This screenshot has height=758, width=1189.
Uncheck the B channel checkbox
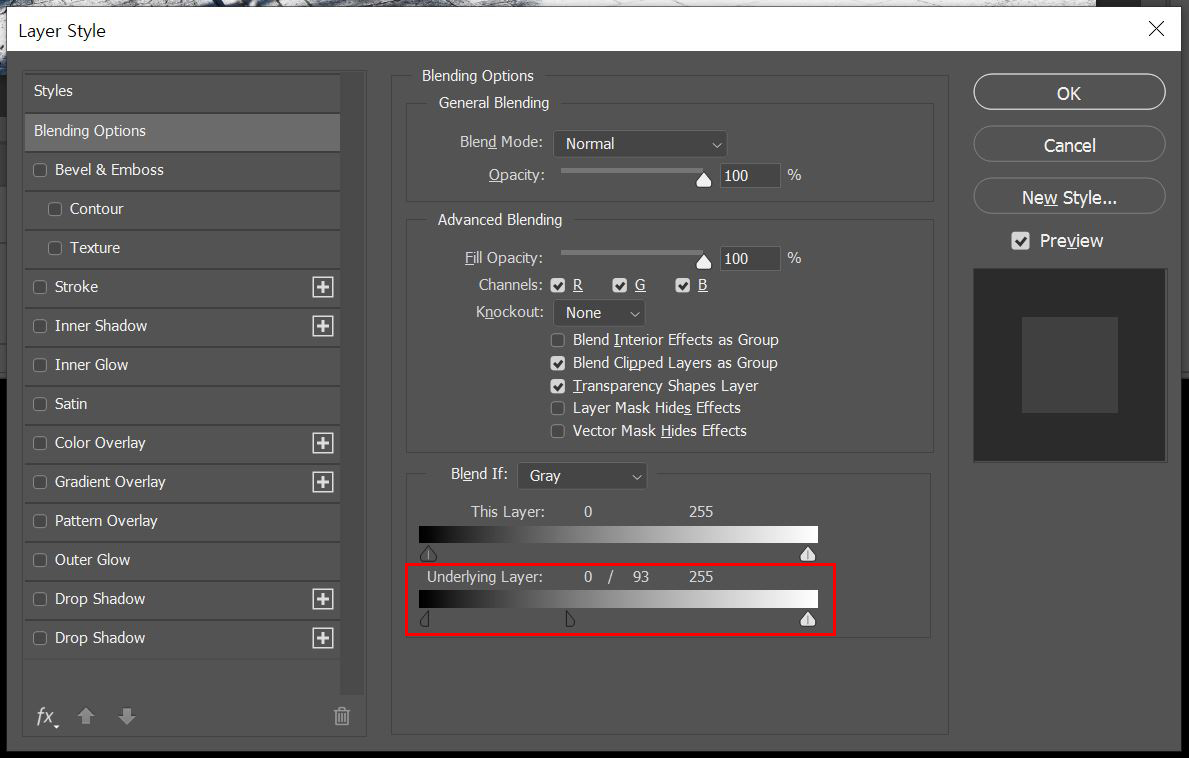[683, 286]
